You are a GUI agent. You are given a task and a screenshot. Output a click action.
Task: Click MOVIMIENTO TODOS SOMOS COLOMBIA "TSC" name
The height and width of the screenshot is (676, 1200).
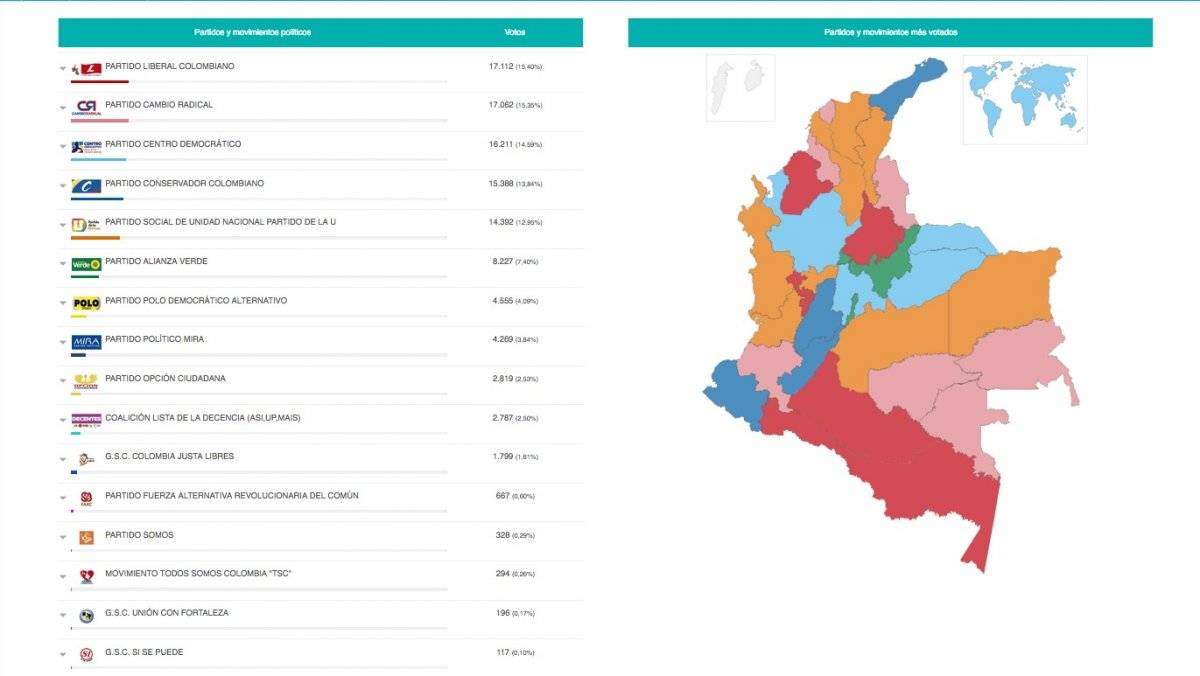coord(198,573)
